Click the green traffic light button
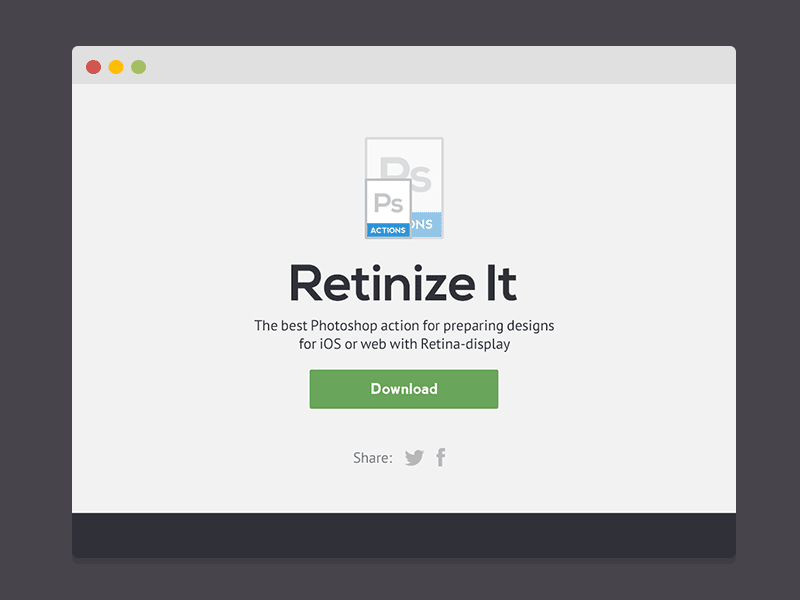Image resolution: width=800 pixels, height=600 pixels. [139, 65]
